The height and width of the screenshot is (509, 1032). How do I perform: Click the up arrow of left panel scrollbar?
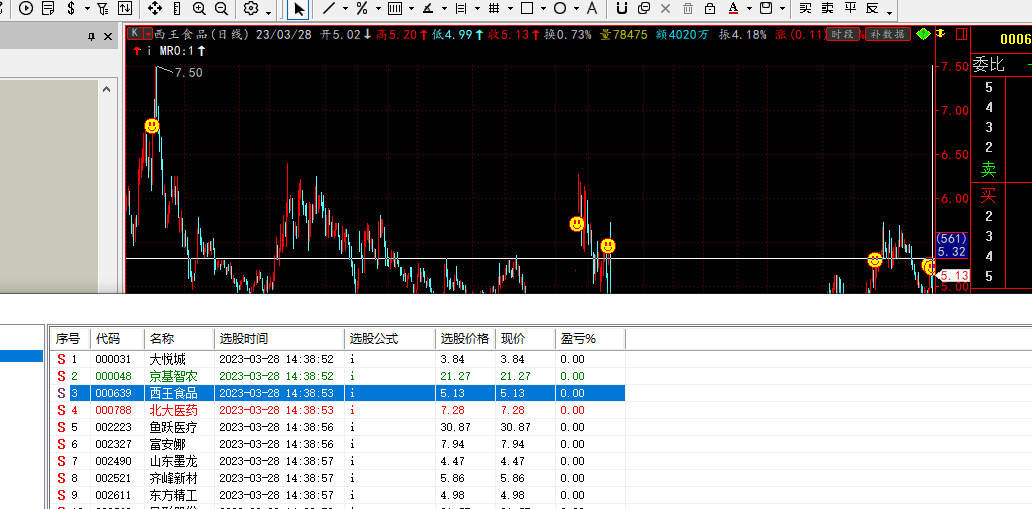[107, 90]
